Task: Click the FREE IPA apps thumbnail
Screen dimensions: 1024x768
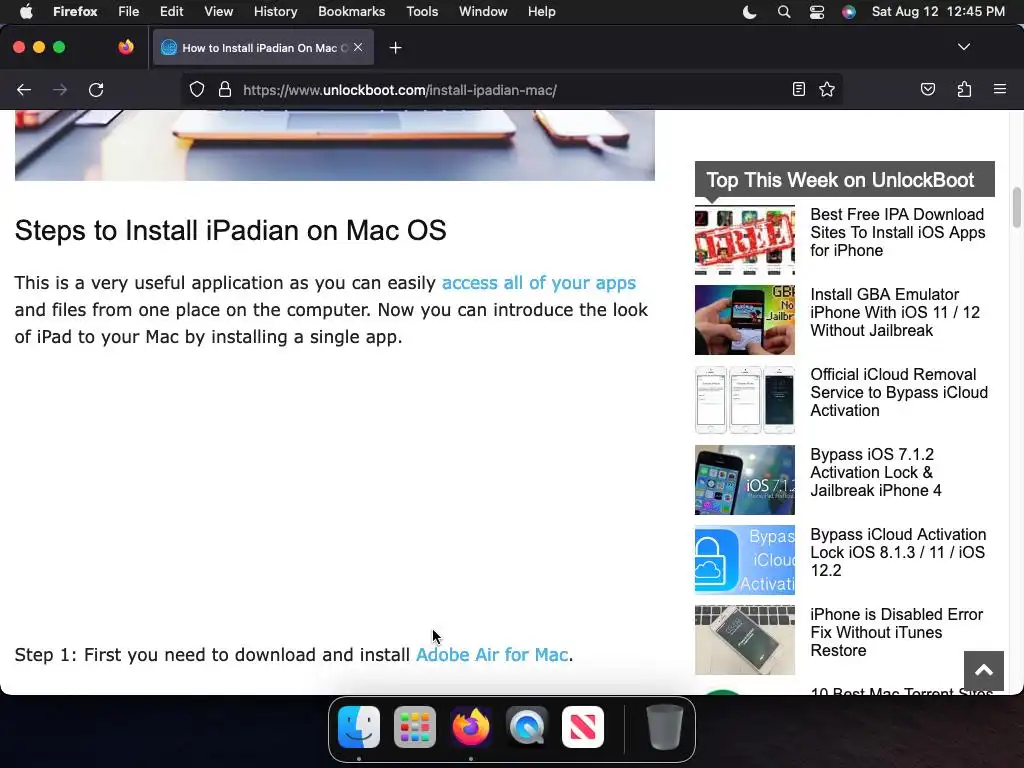Action: pyautogui.click(x=744, y=240)
